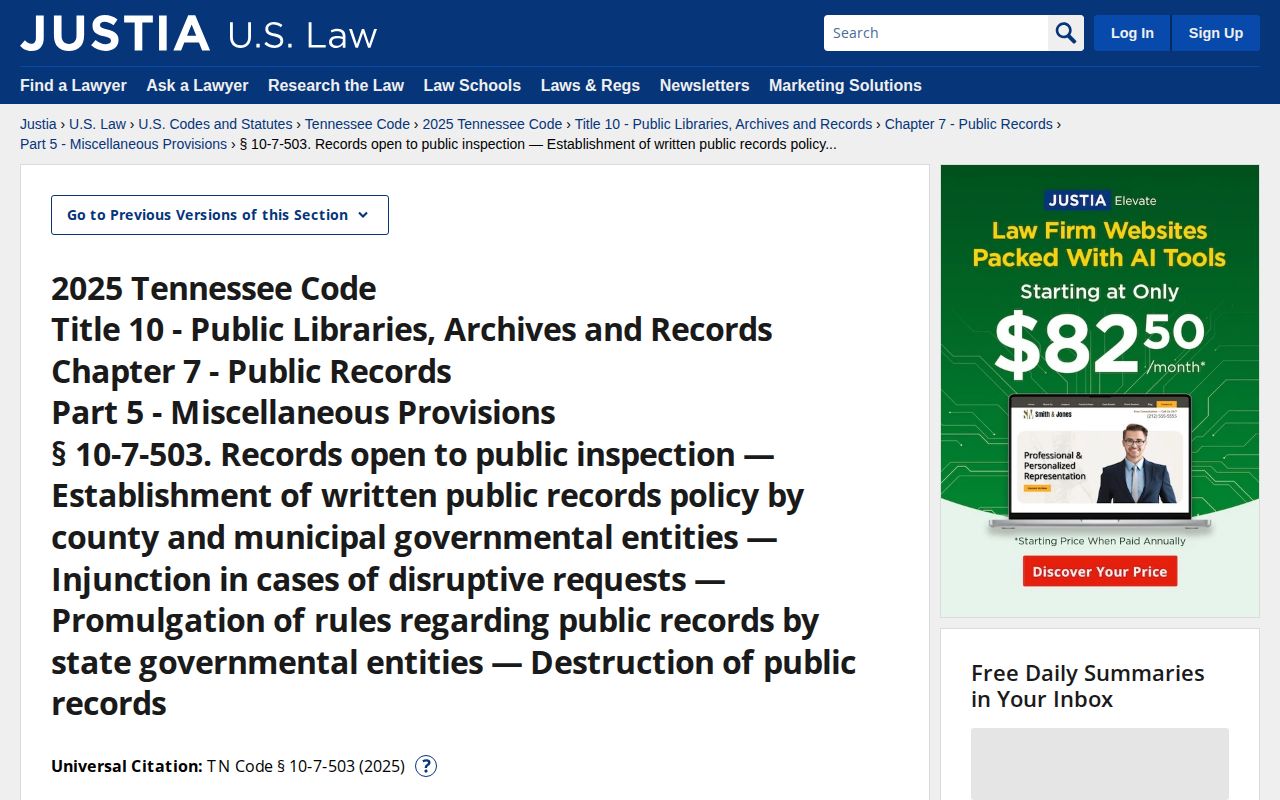Open Chapter 7 - Public Records breadcrumb

pyautogui.click(x=968, y=124)
